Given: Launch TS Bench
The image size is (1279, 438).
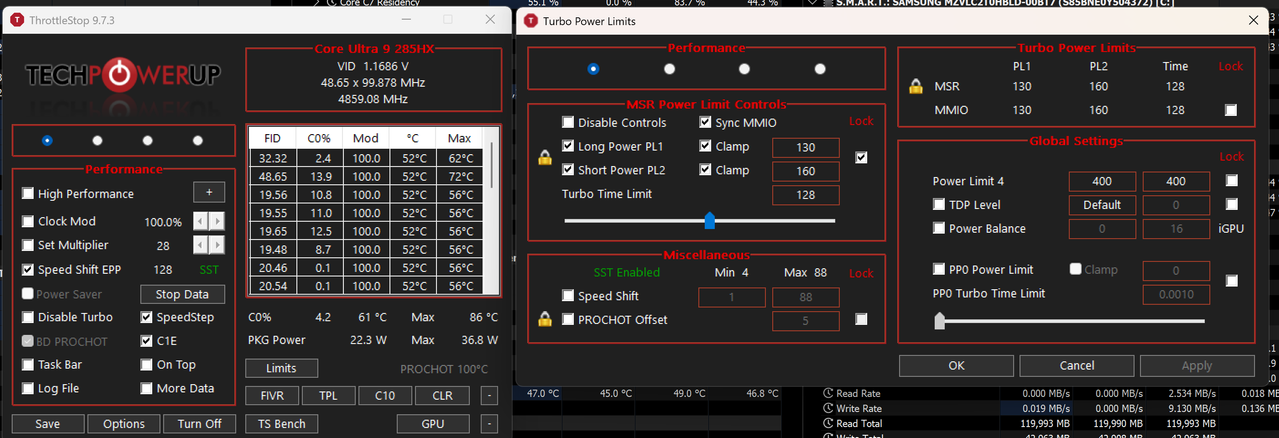Looking at the screenshot, I should 281,424.
